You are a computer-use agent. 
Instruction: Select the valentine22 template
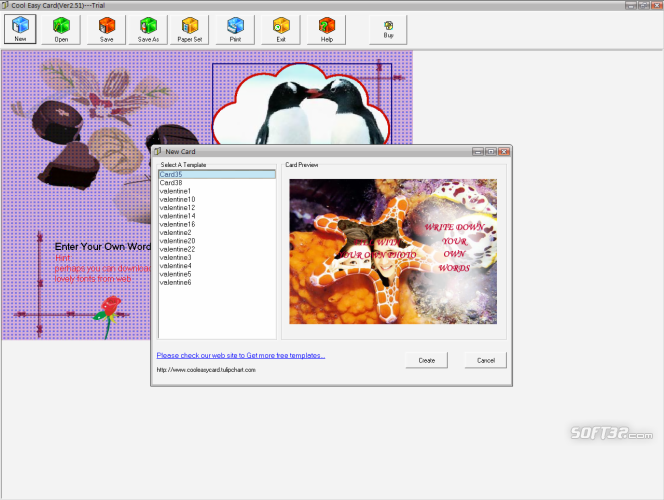tap(217, 249)
